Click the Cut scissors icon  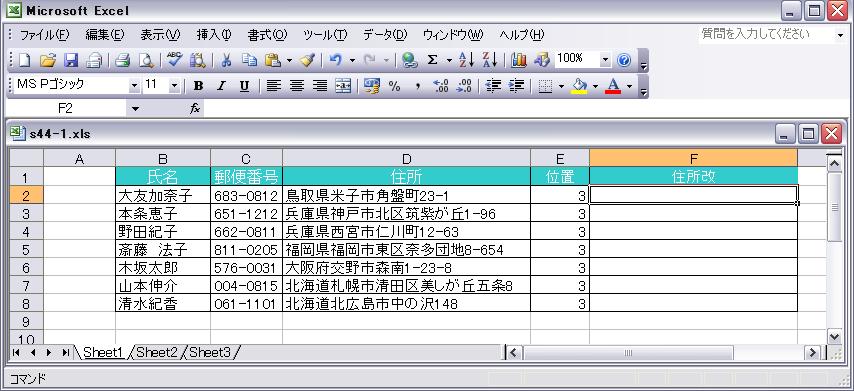click(x=226, y=60)
